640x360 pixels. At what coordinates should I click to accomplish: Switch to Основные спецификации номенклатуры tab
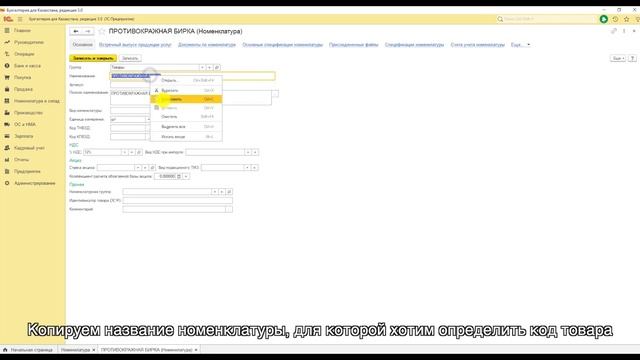tap(282, 45)
